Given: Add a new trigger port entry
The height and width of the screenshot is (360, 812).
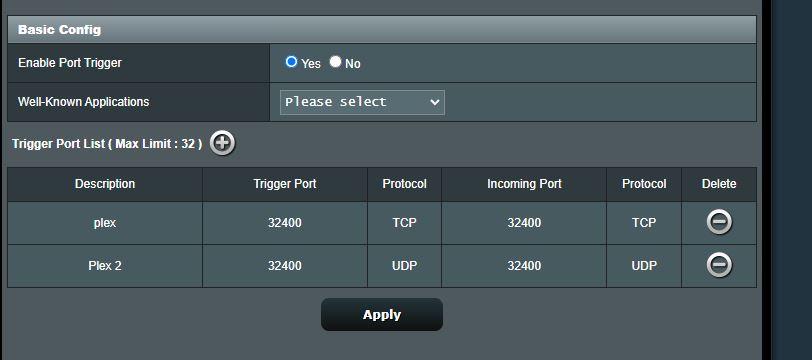Looking at the screenshot, I should tap(223, 143).
